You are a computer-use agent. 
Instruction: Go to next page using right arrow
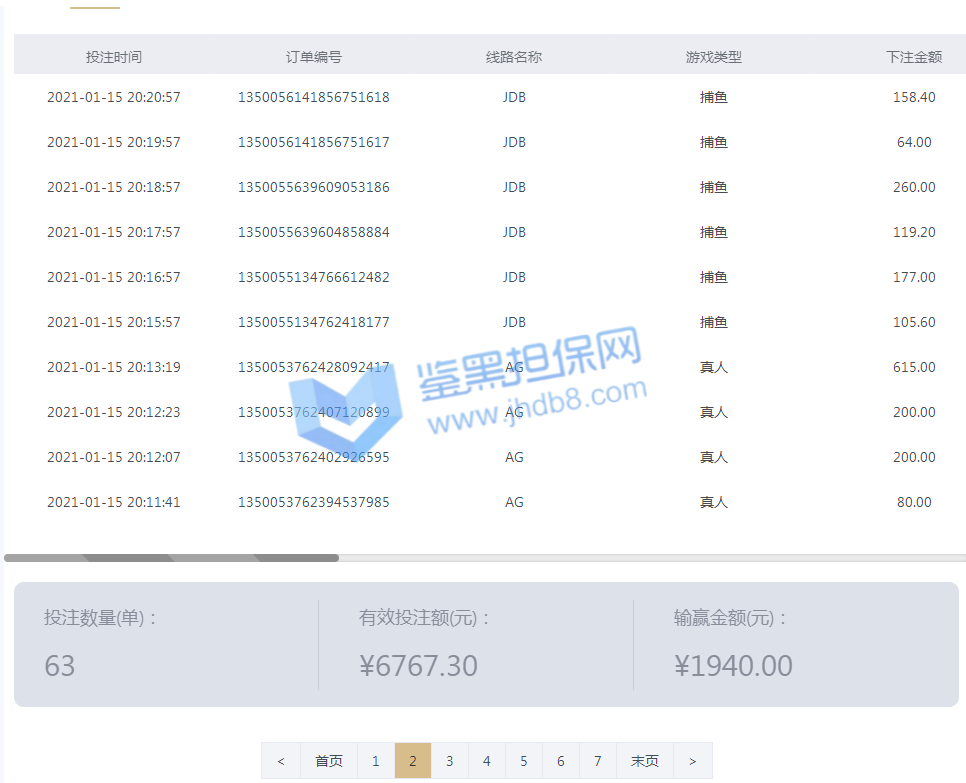click(x=692, y=761)
